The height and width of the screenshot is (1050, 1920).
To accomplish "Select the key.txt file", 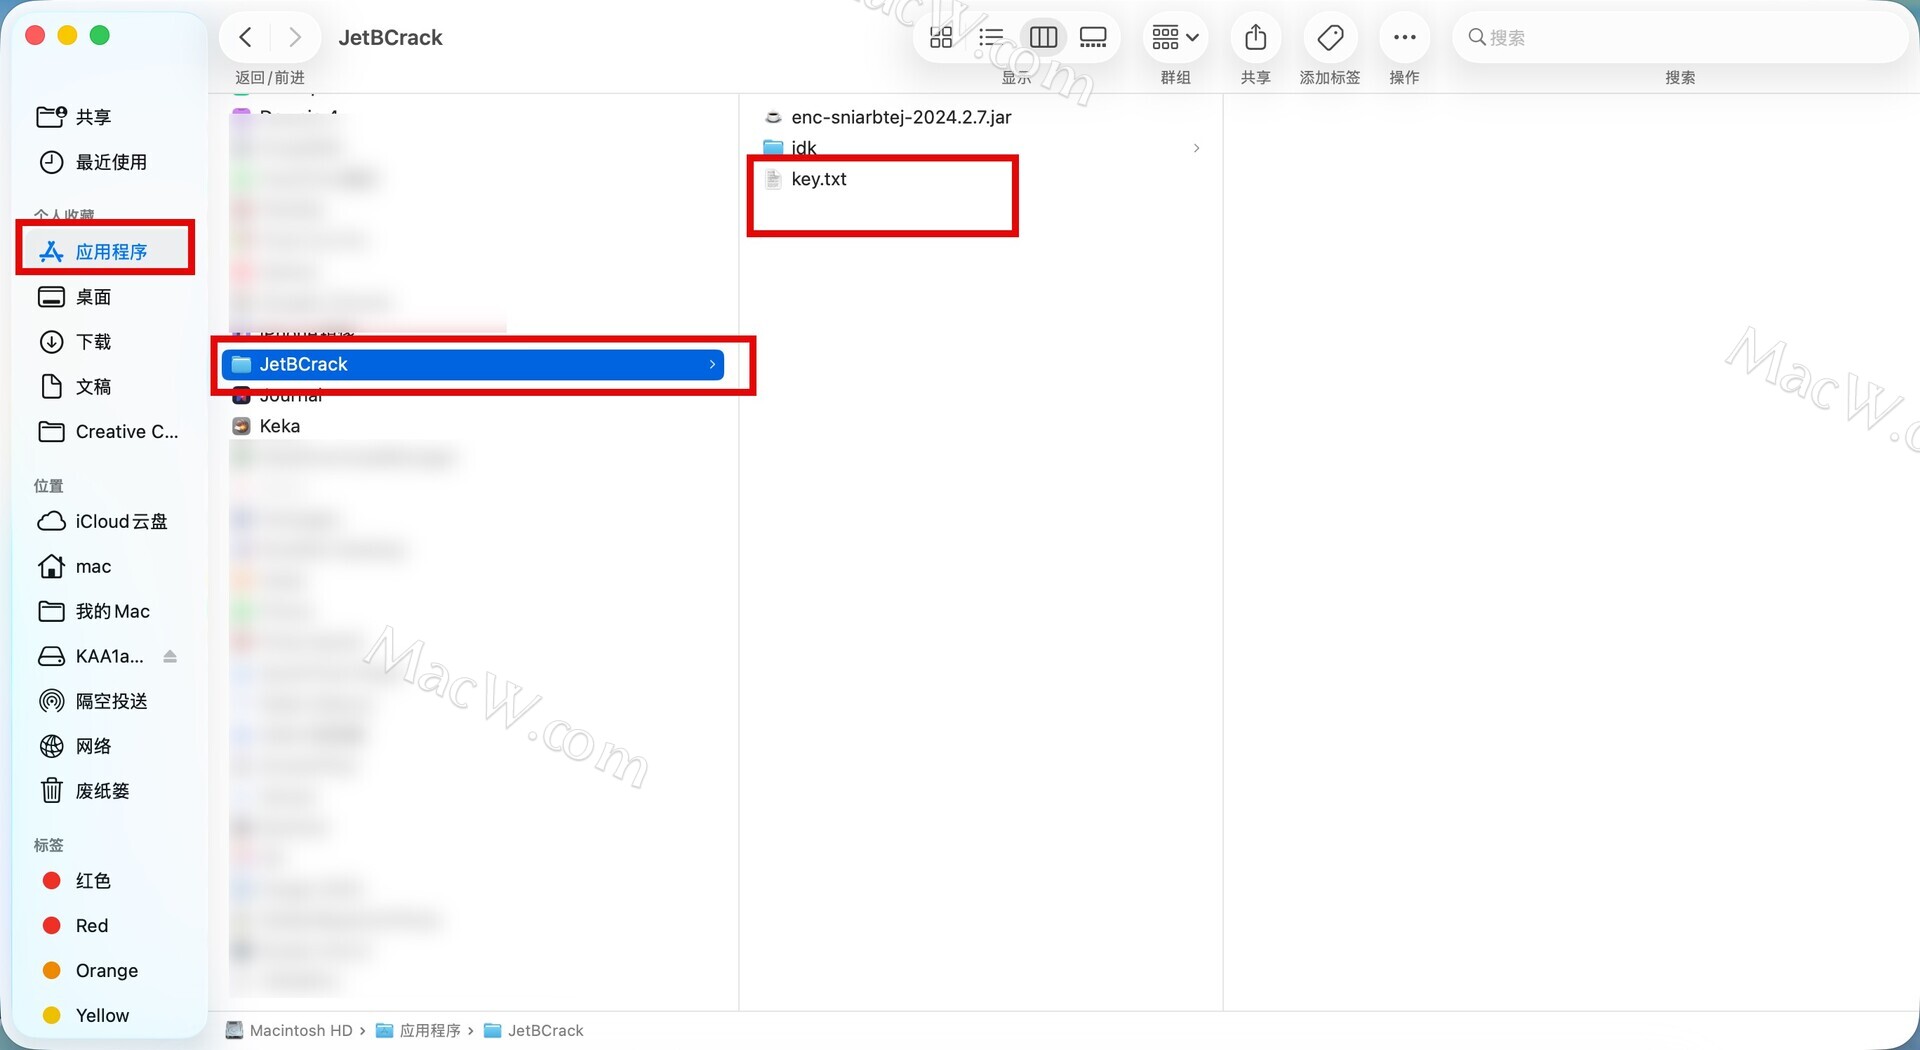I will [818, 179].
